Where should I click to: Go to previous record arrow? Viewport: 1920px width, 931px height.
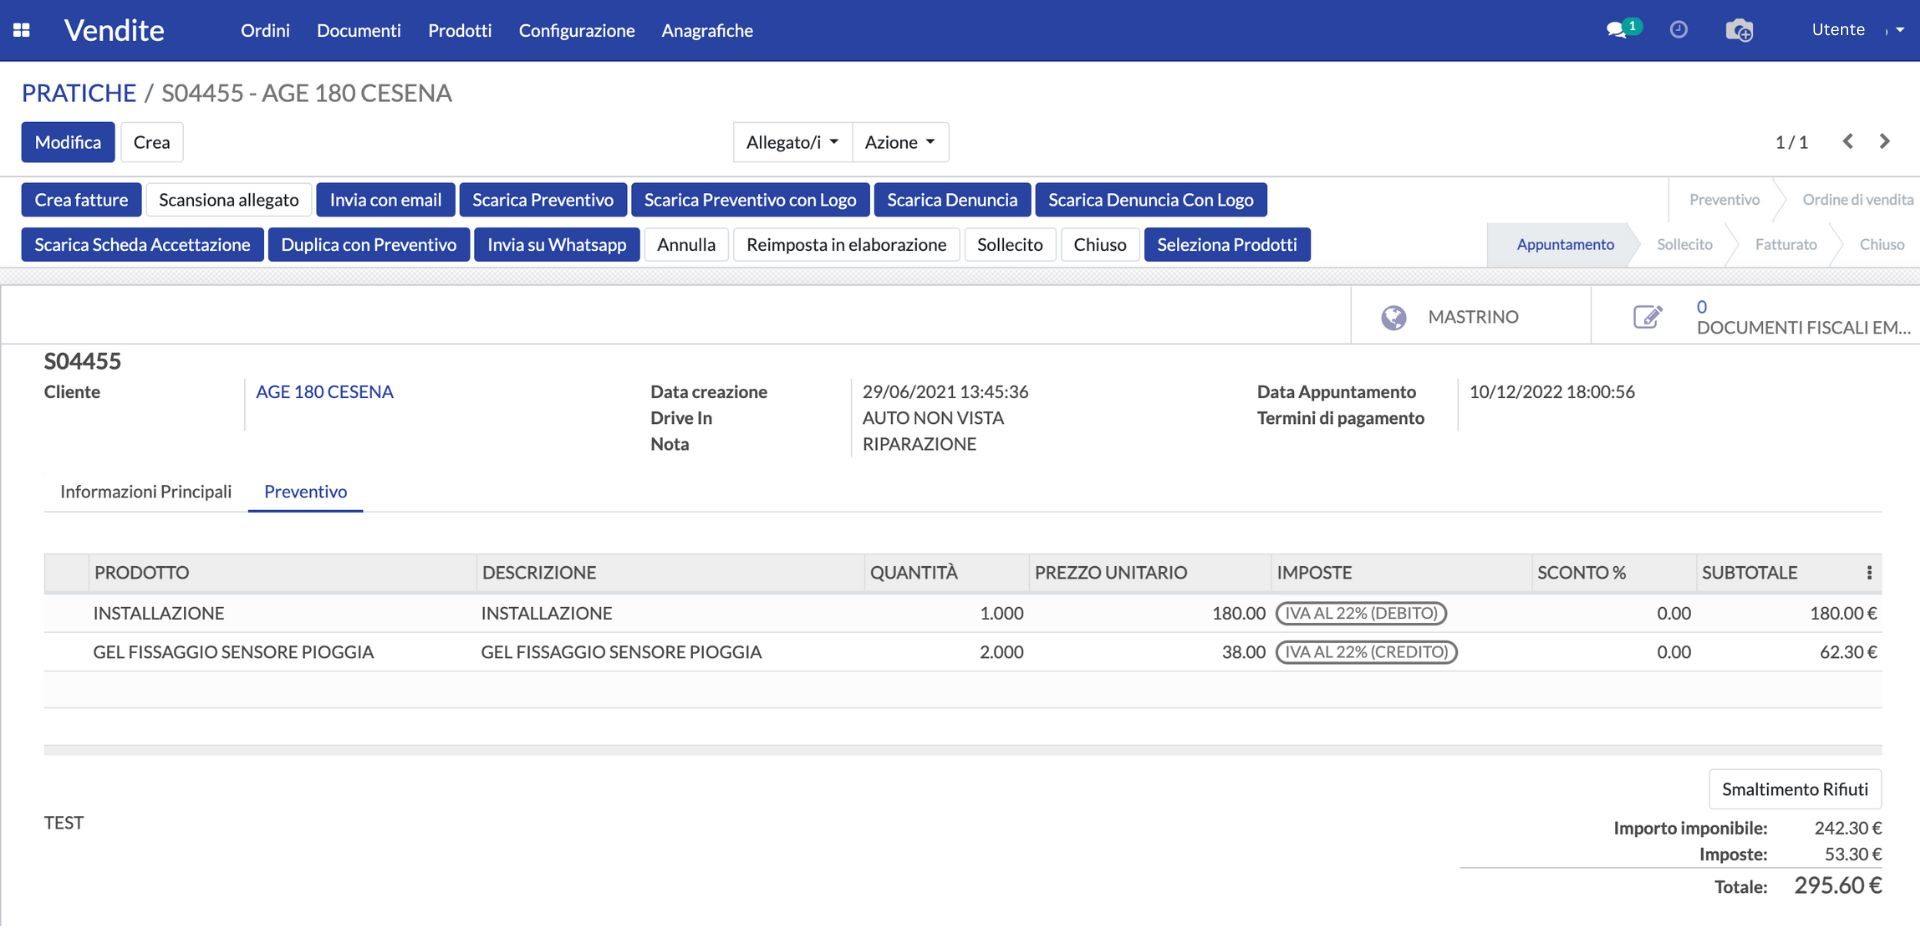pyautogui.click(x=1848, y=142)
